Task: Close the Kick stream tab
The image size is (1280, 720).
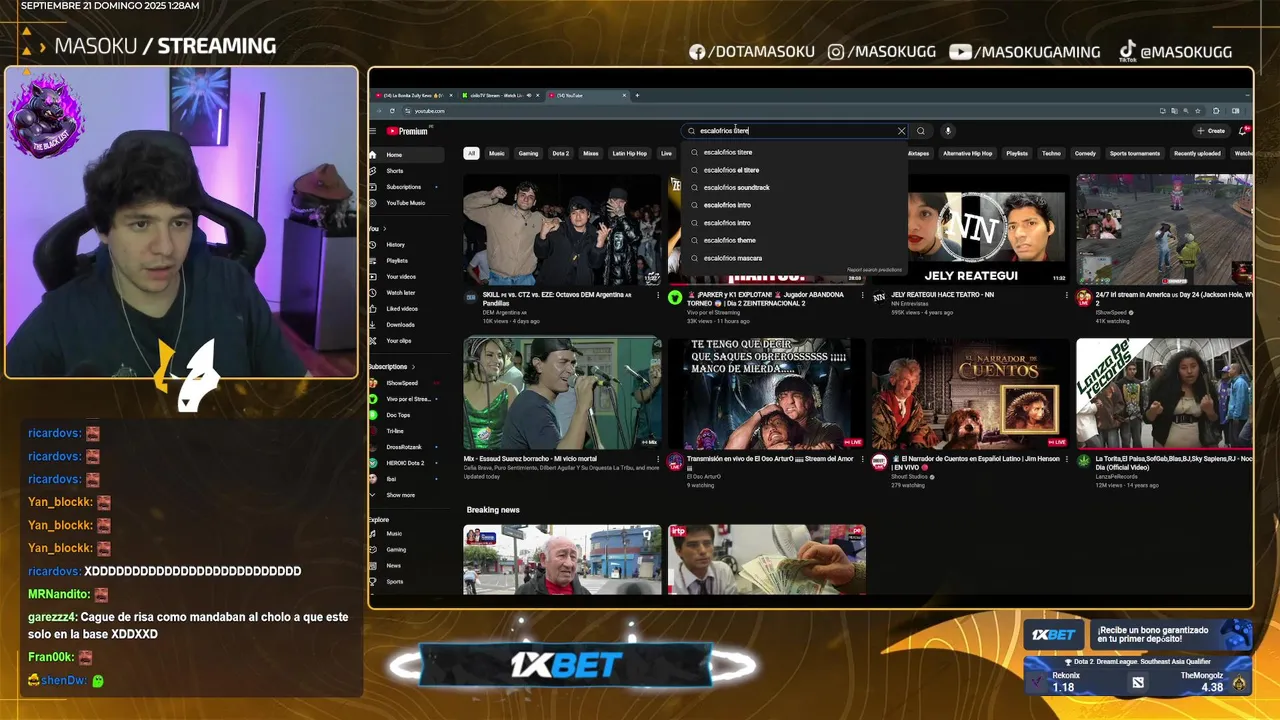Action: pyautogui.click(x=539, y=96)
